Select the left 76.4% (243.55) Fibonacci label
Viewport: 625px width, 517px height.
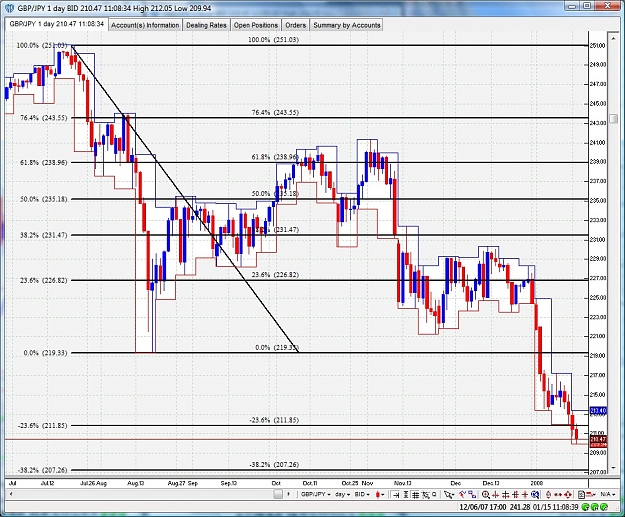click(43, 118)
